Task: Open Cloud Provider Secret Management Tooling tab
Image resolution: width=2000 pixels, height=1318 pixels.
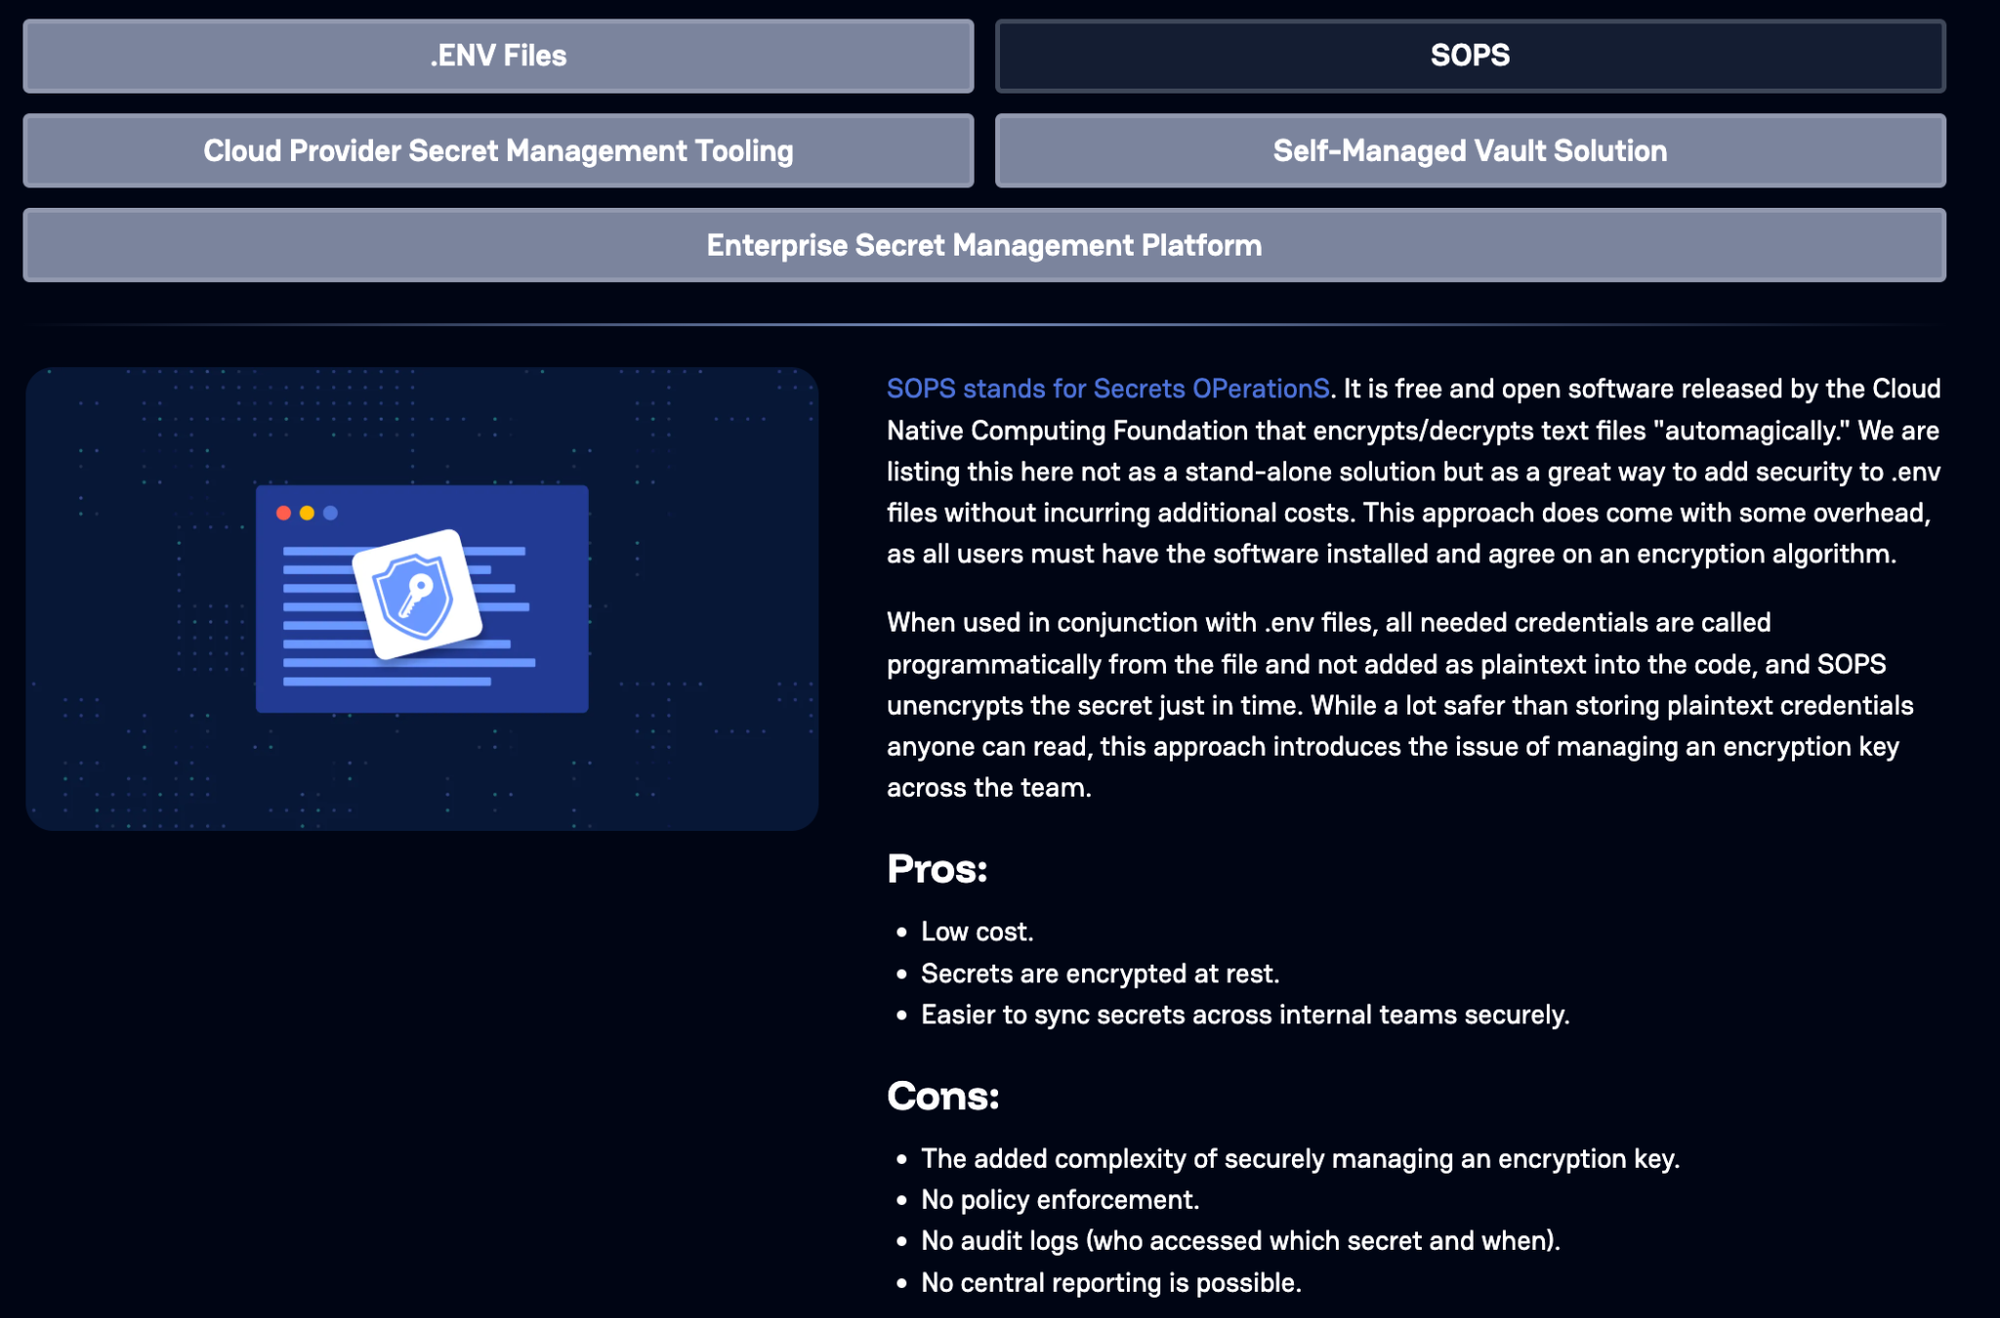Action: point(498,151)
